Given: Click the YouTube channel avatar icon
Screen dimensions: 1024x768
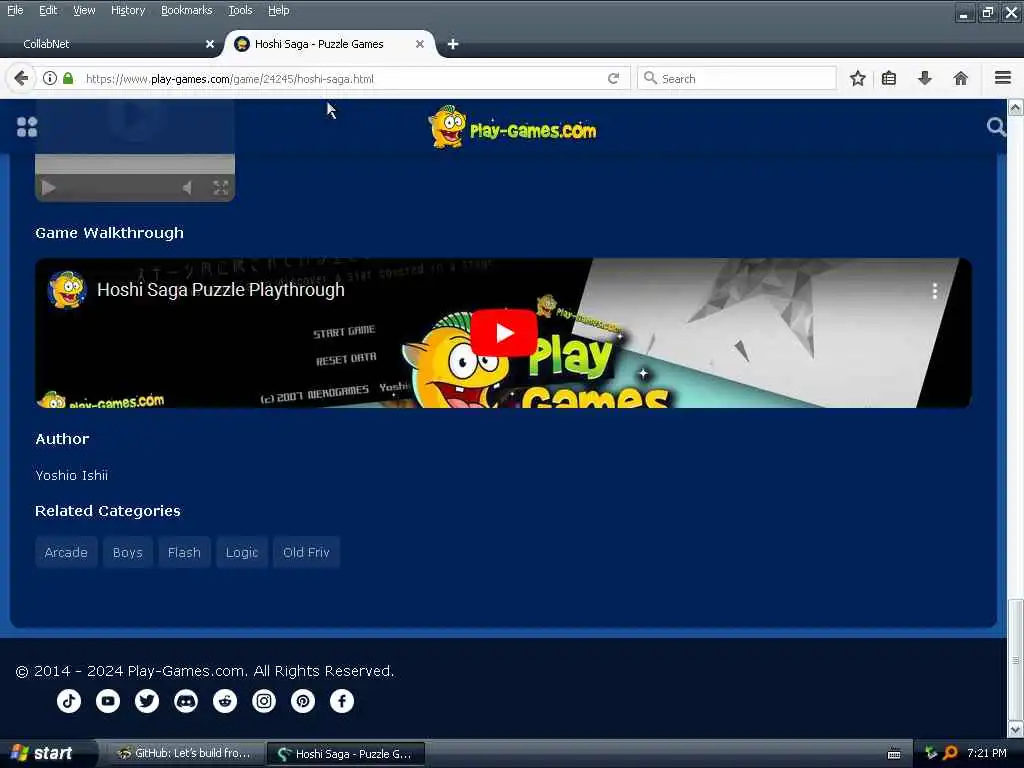Looking at the screenshot, I should [67, 289].
